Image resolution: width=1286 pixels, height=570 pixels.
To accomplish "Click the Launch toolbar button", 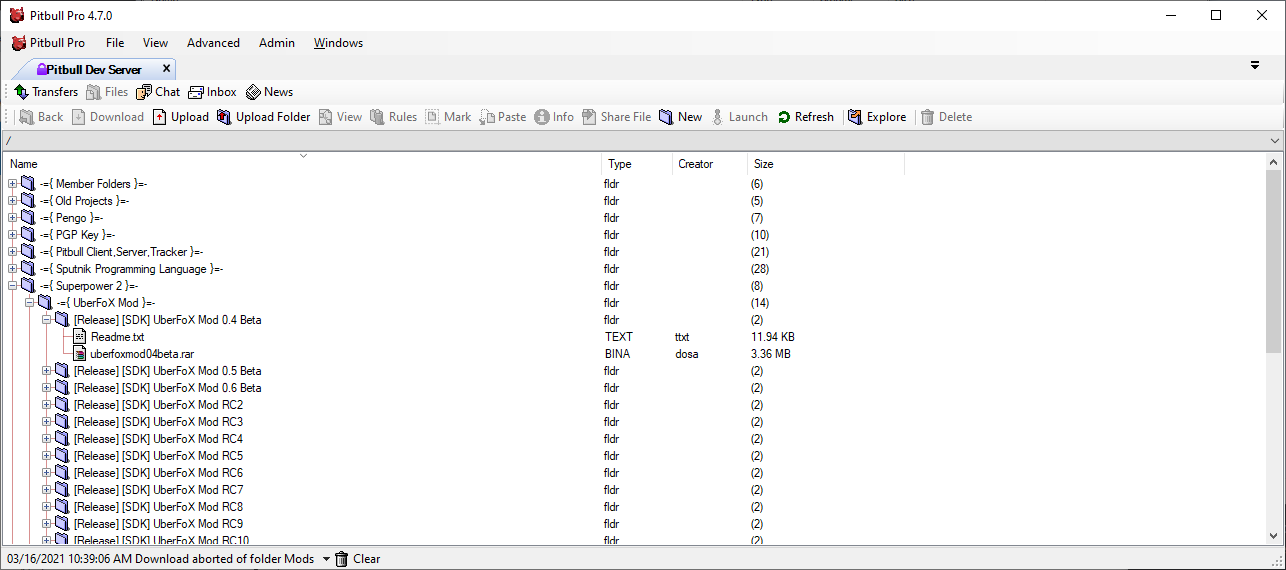I will click(739, 117).
